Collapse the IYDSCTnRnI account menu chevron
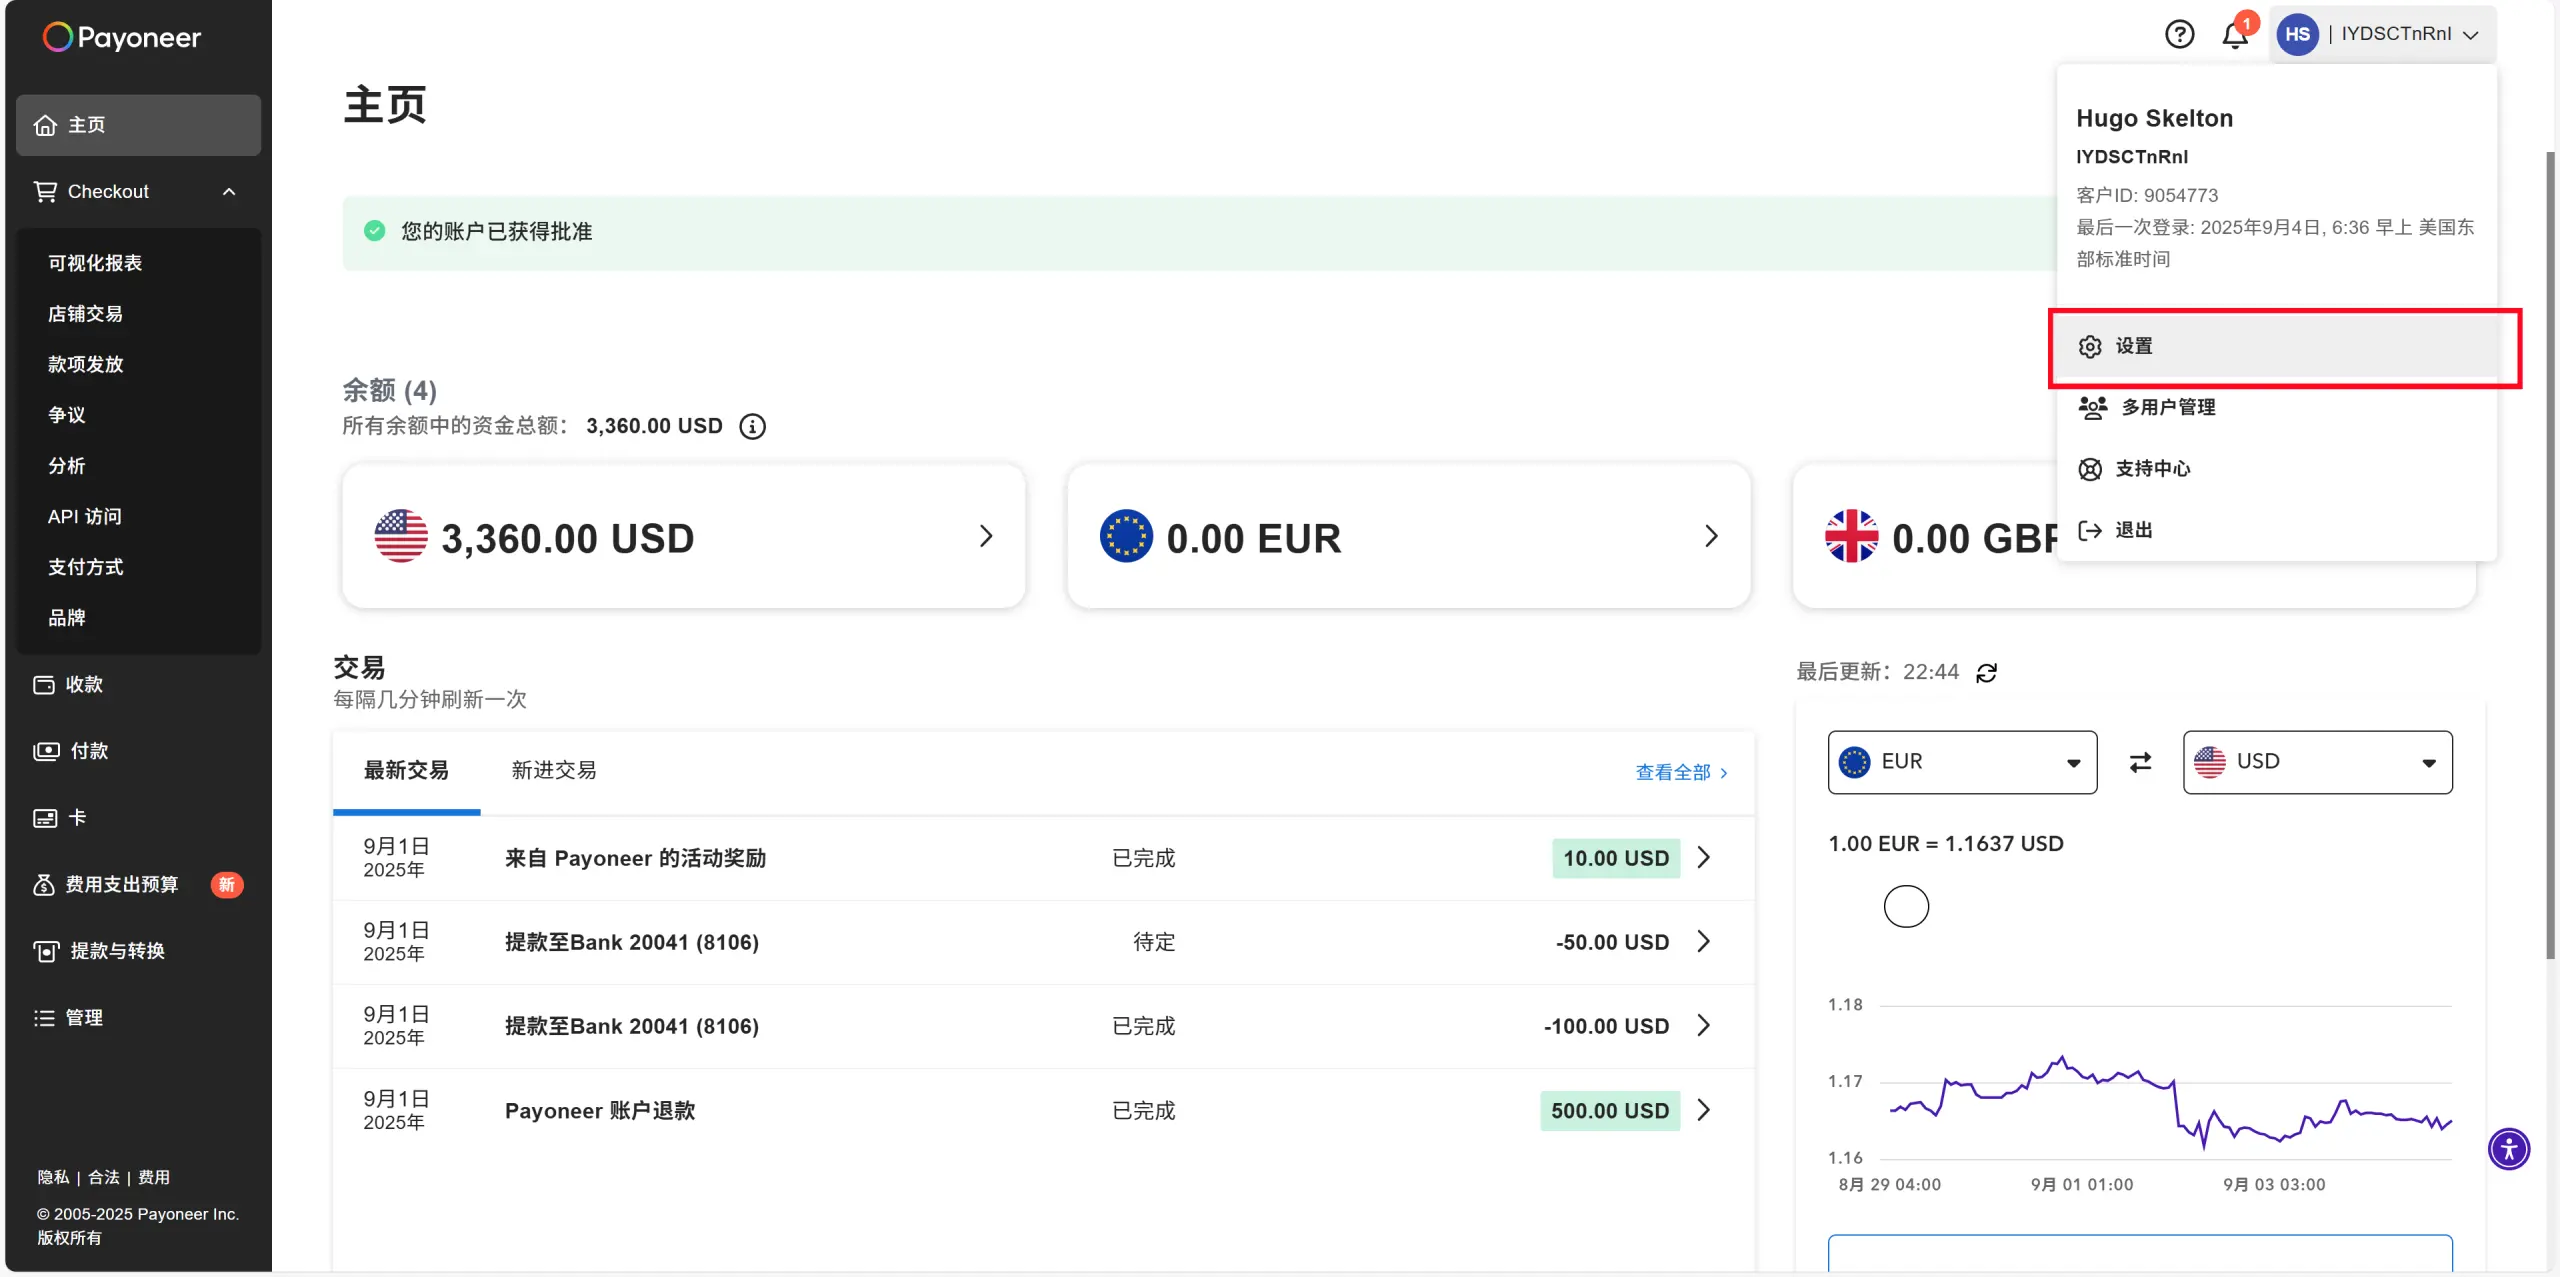This screenshot has height=1277, width=2560. [x=2471, y=35]
